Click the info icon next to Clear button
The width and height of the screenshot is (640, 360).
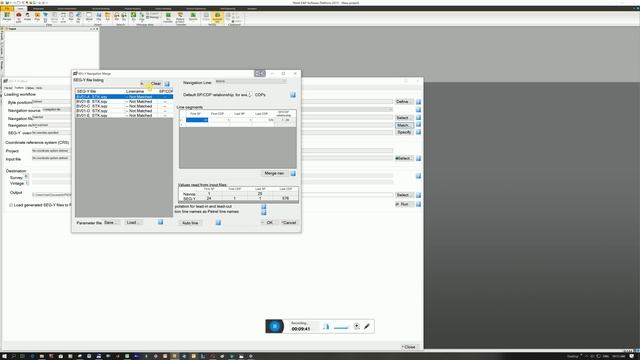click(167, 84)
